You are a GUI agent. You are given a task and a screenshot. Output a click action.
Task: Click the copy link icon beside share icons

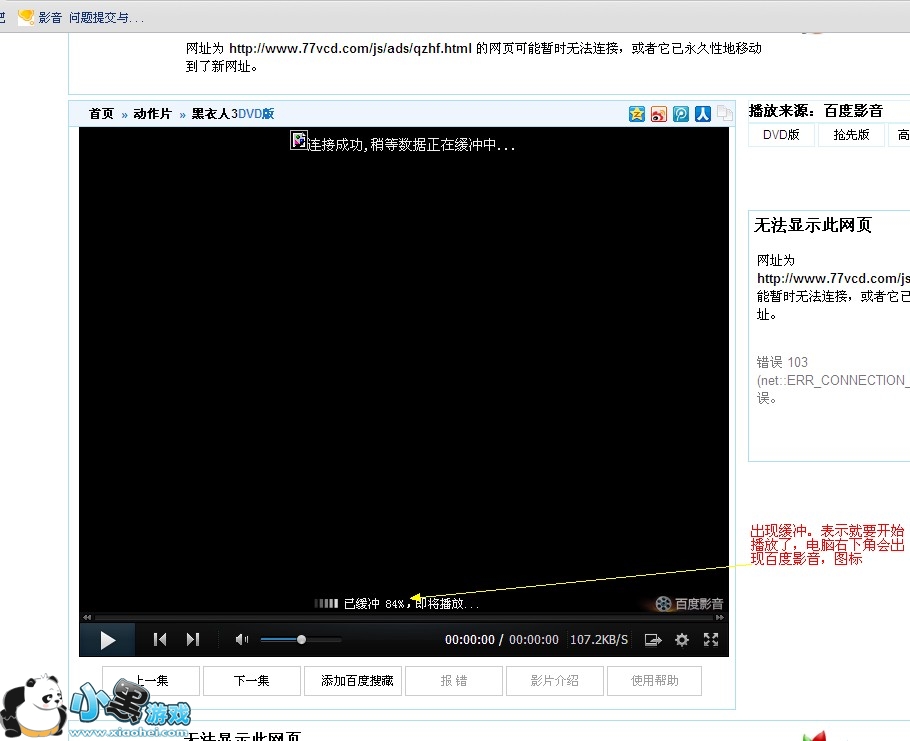[724, 114]
